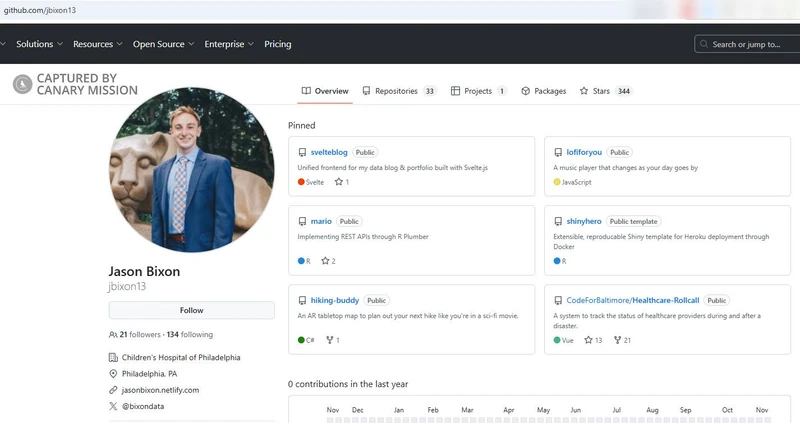Click the blue R dot on mario
This screenshot has width=800, height=423.
pos(301,261)
